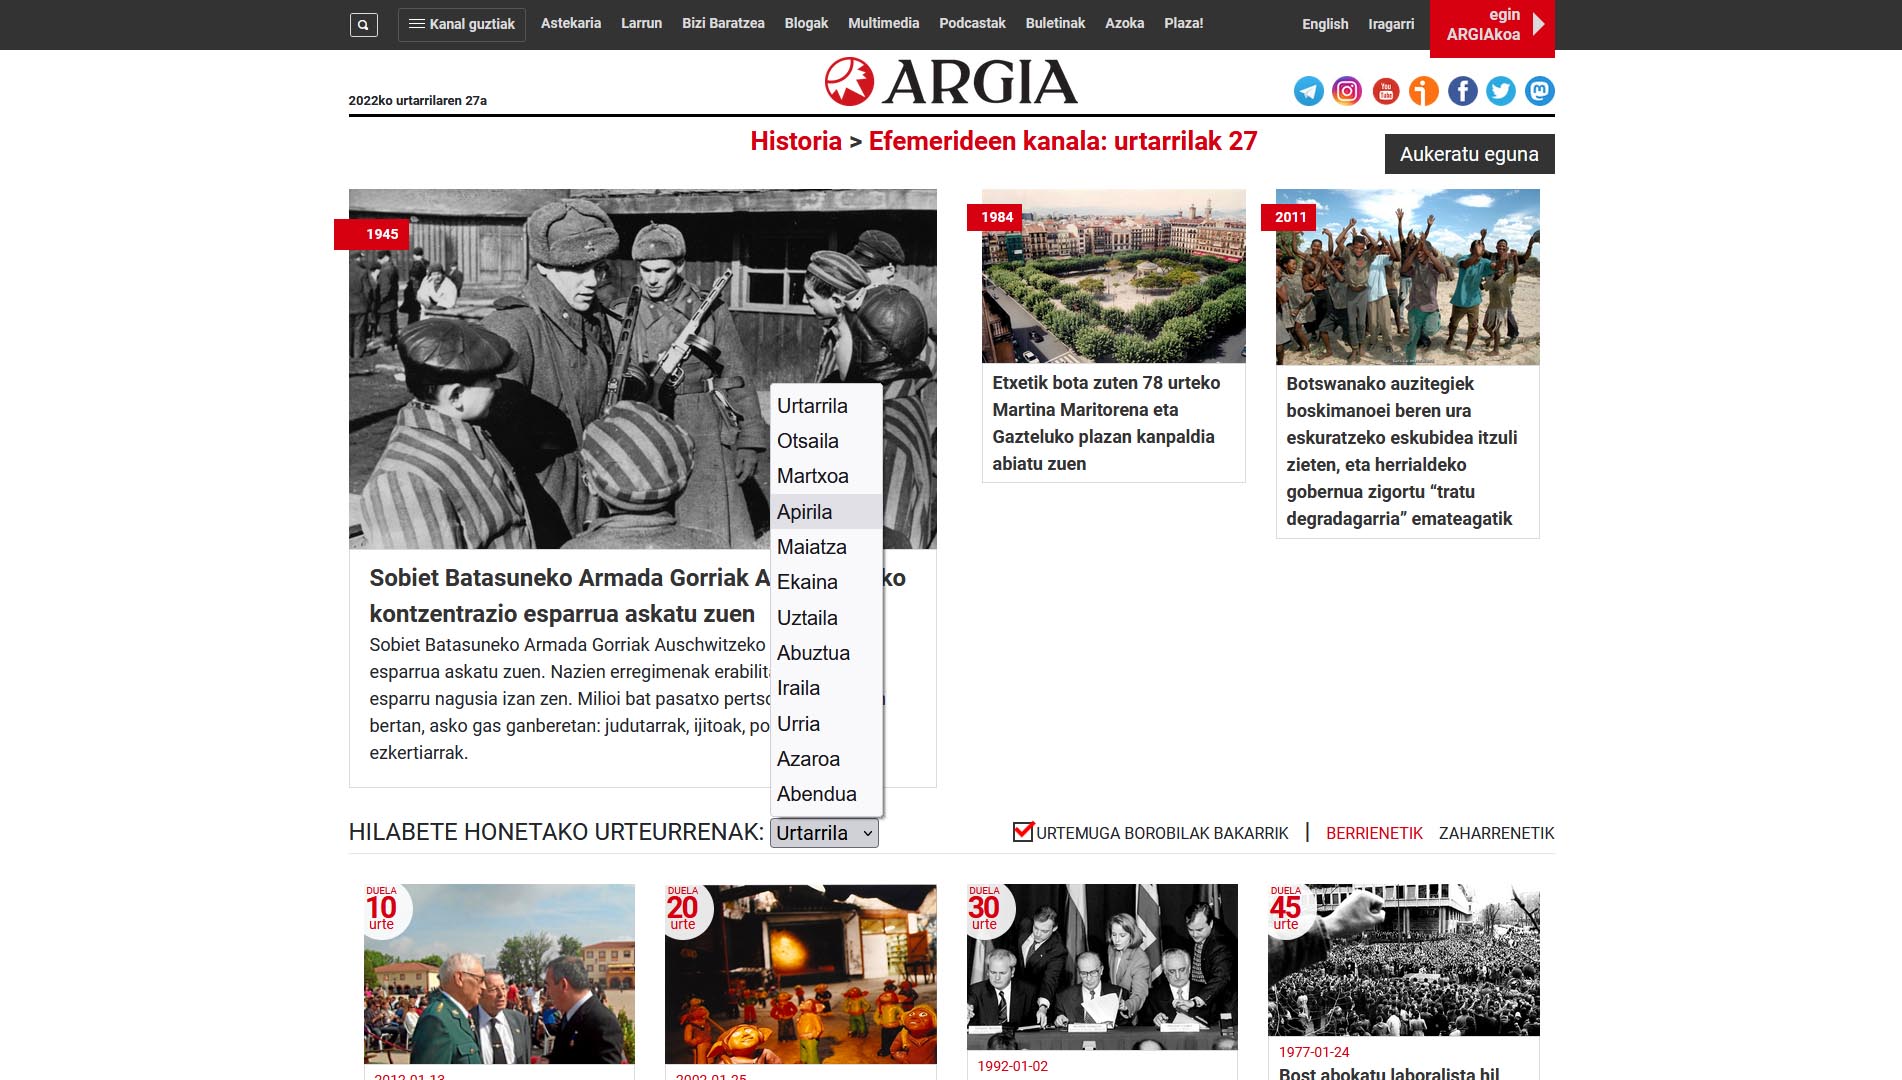Screen dimensions: 1902x1080
Task: Open the Instagram social icon
Action: (1347, 91)
